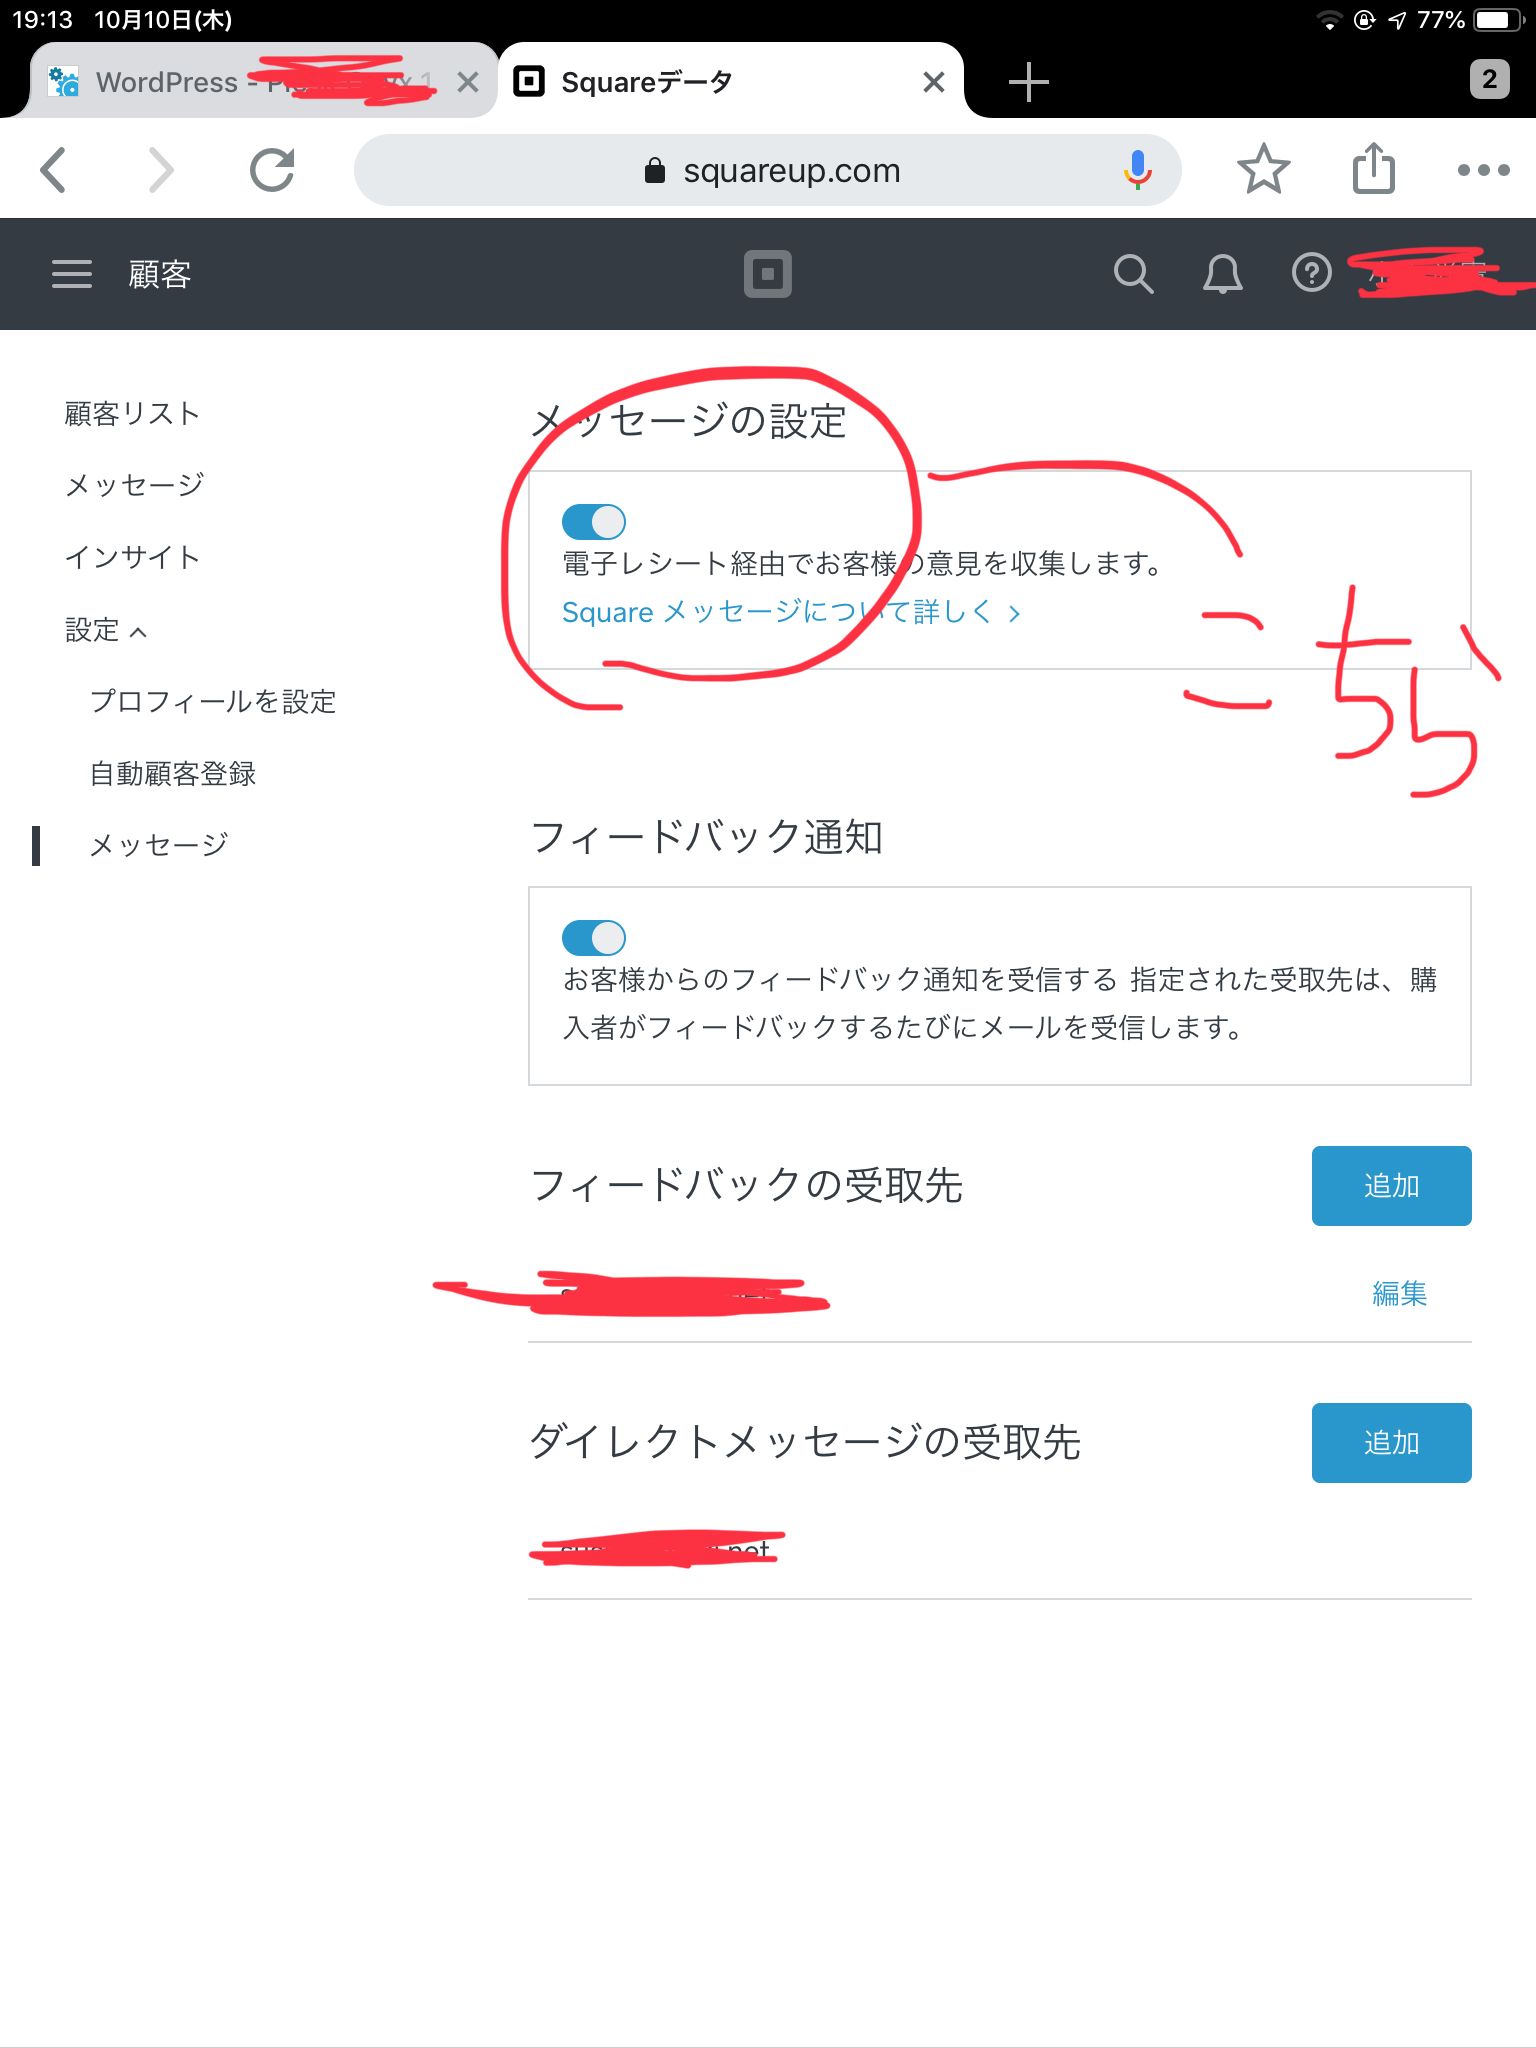Open search with the magnifier icon
1536x2048 pixels.
coord(1133,274)
